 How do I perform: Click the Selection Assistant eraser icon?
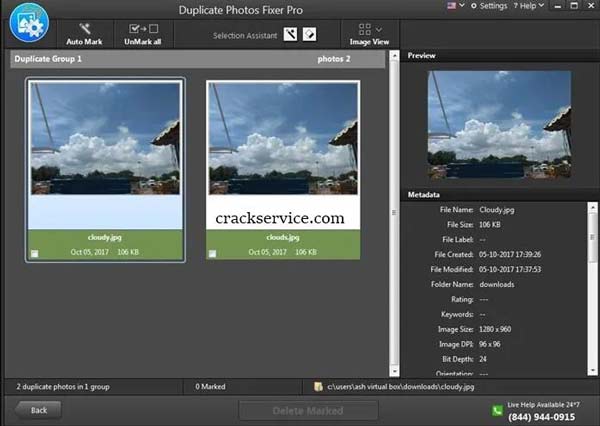(310, 35)
